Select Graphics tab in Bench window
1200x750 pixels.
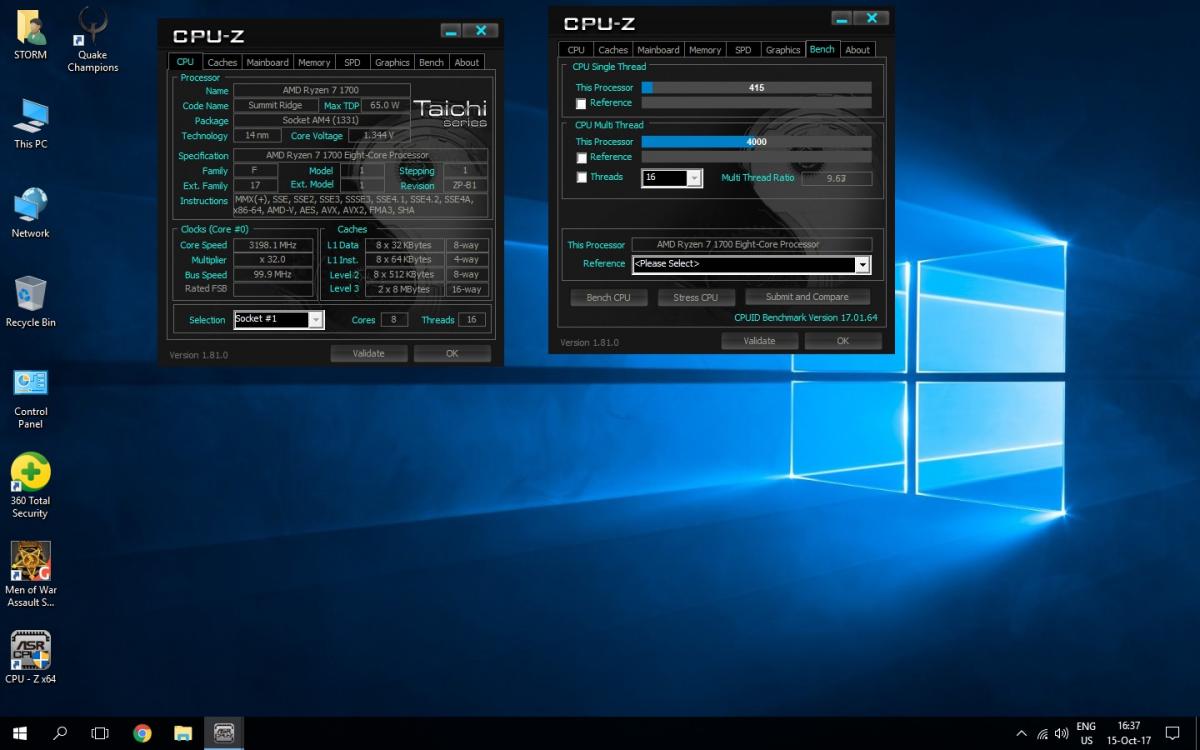[783, 50]
